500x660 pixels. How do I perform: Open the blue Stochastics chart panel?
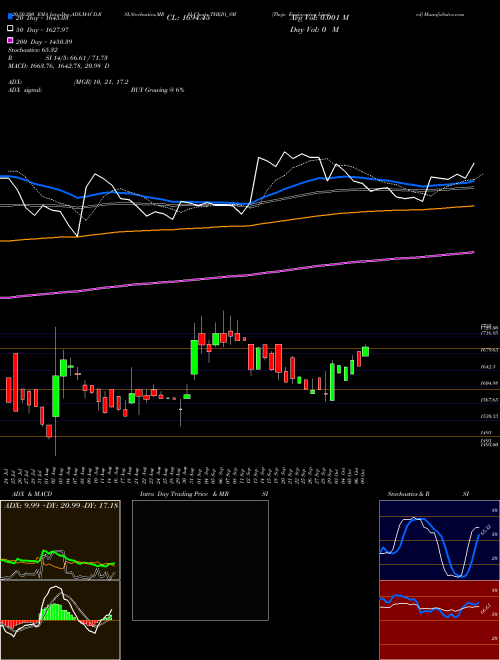click(439, 540)
